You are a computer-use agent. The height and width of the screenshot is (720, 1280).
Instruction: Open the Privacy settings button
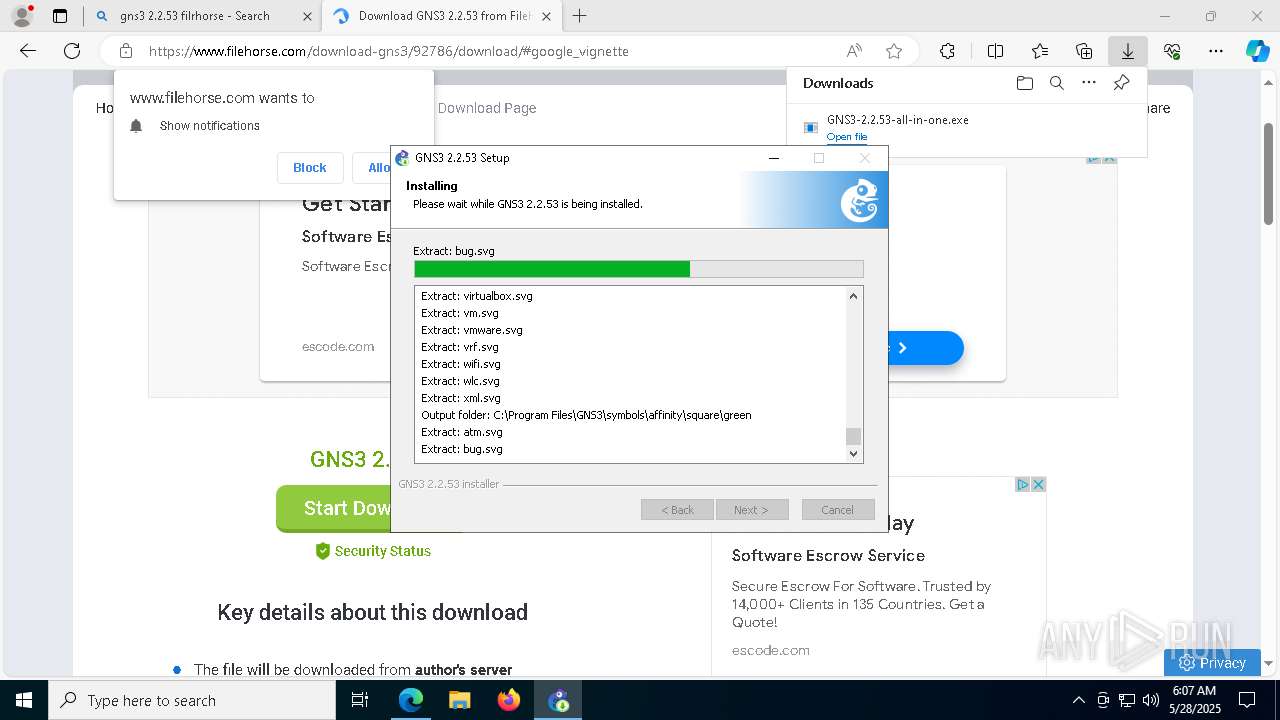tap(1212, 662)
